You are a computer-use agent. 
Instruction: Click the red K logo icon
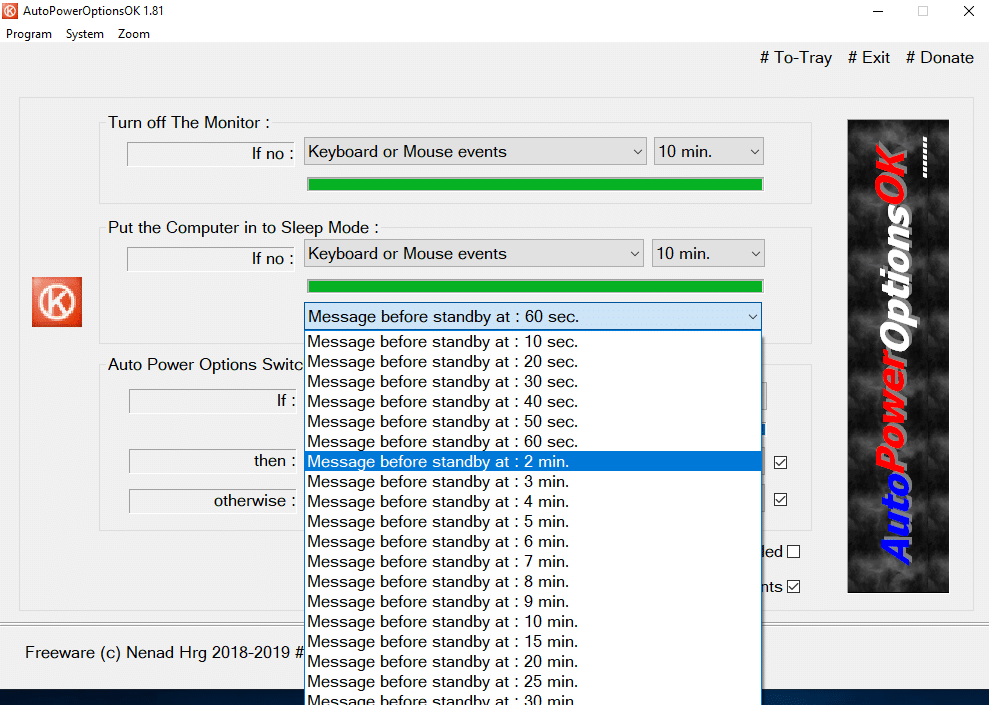coord(57,302)
